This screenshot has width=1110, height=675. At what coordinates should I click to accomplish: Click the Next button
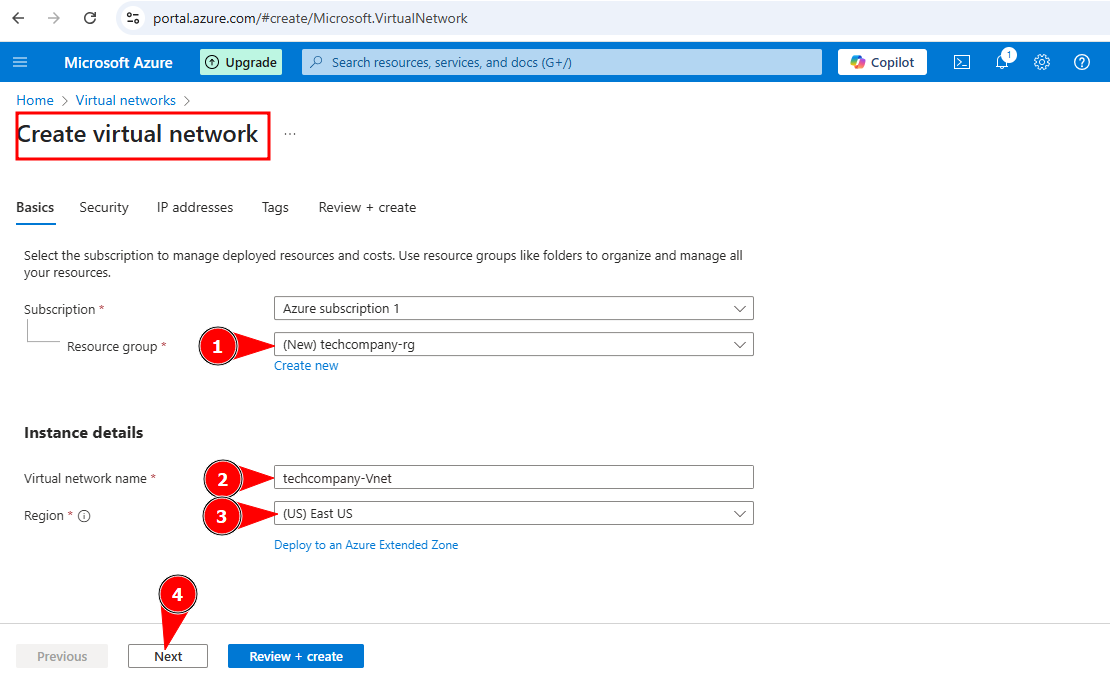168,657
